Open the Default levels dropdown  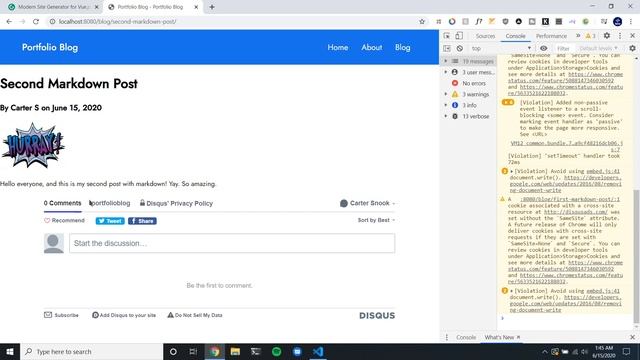tap(598, 48)
